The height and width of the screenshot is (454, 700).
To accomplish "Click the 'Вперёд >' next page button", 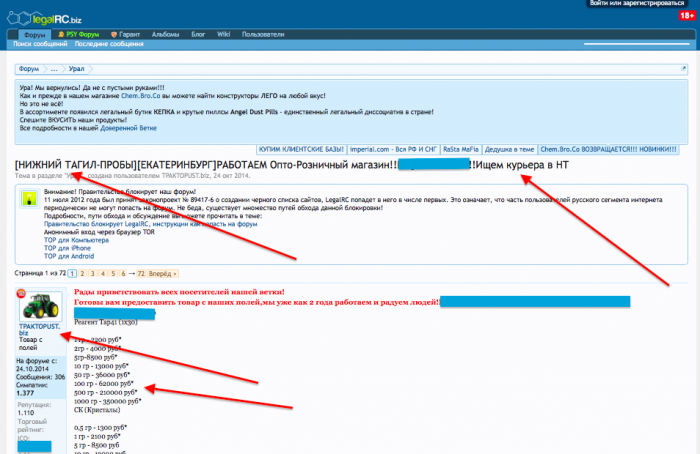I will (163, 272).
